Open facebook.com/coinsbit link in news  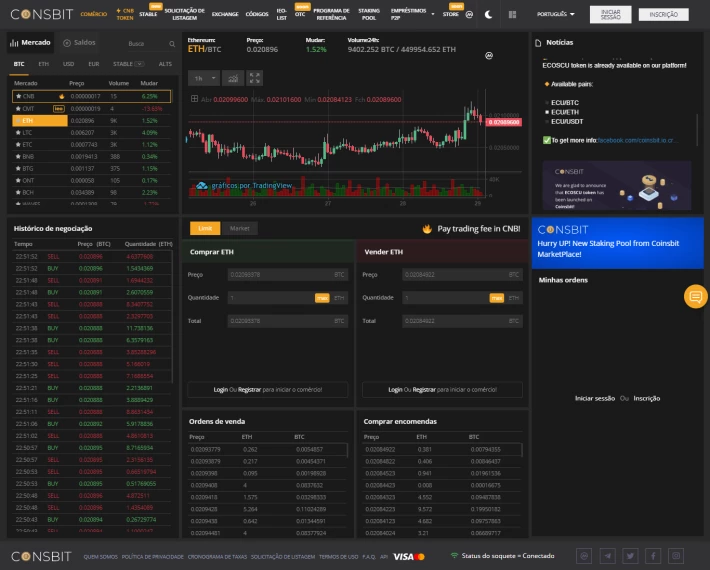637,140
